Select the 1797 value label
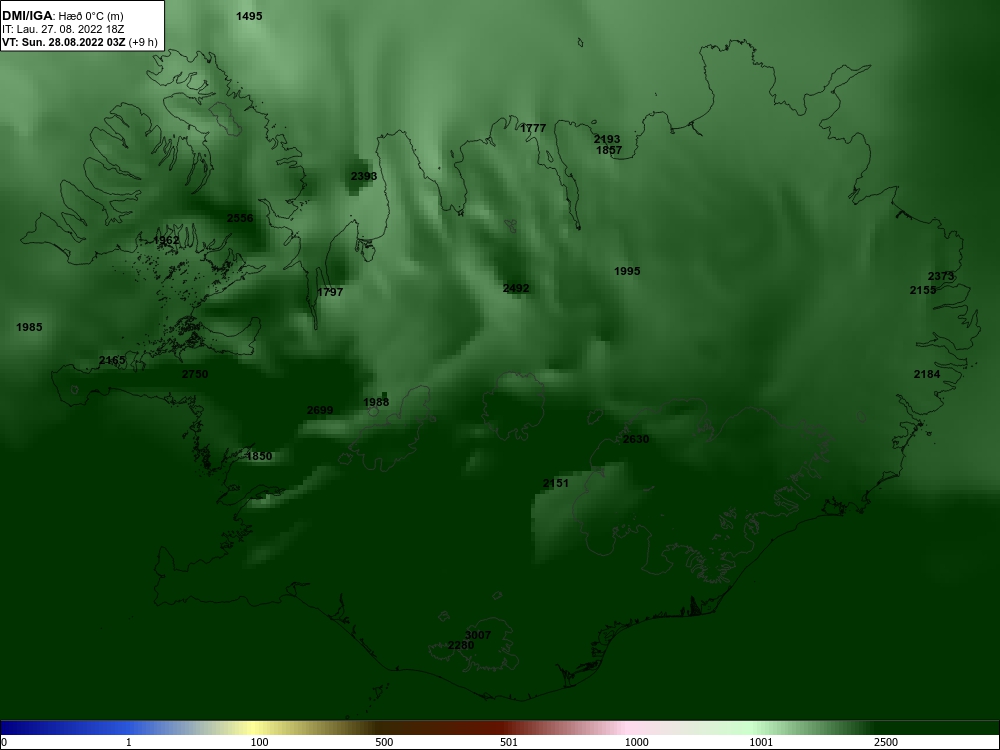 (330, 292)
